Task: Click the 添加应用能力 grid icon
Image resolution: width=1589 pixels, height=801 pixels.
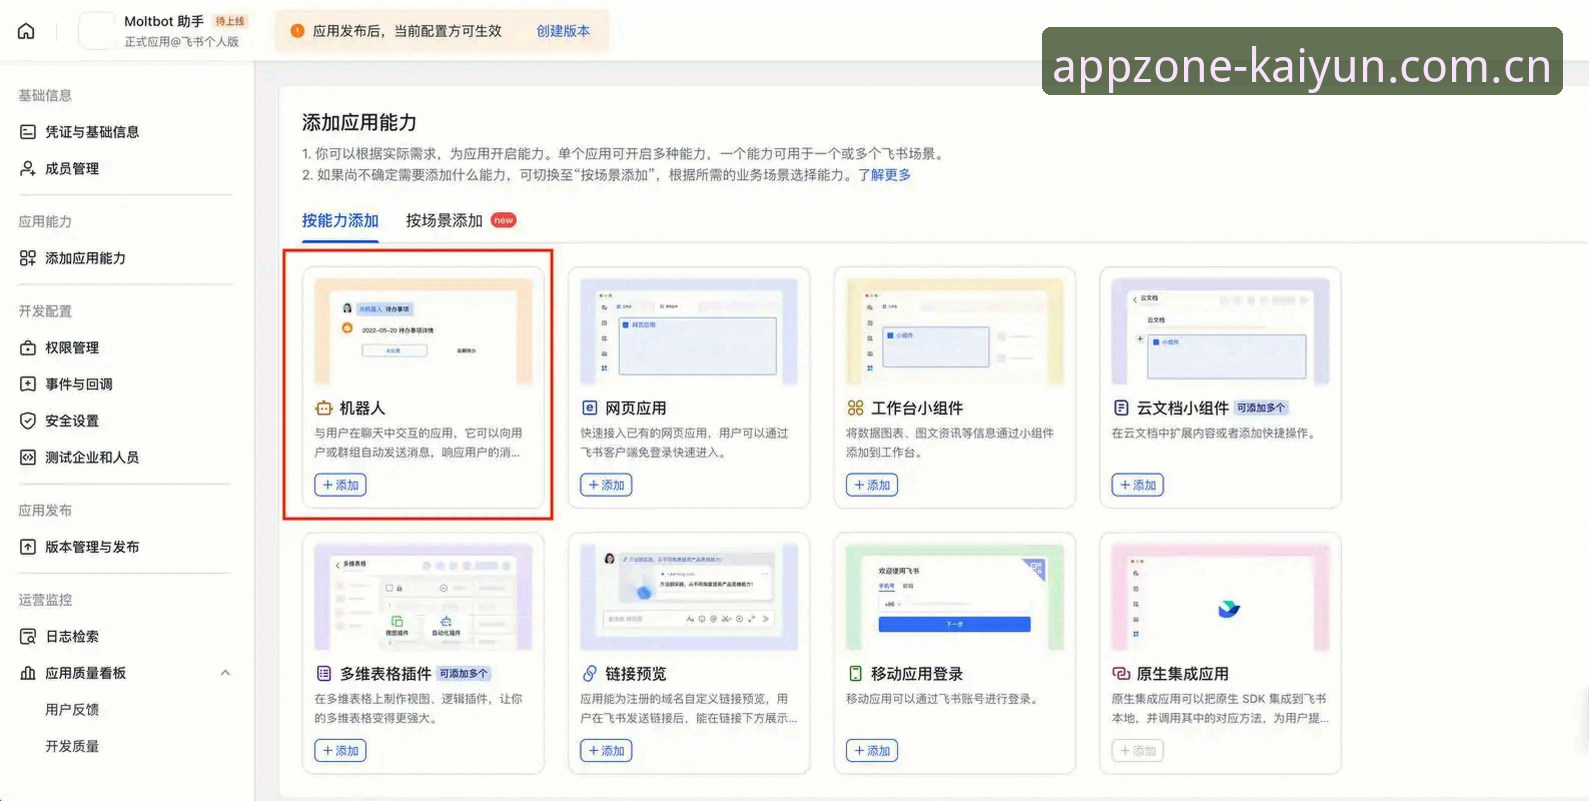Action: pos(28,258)
